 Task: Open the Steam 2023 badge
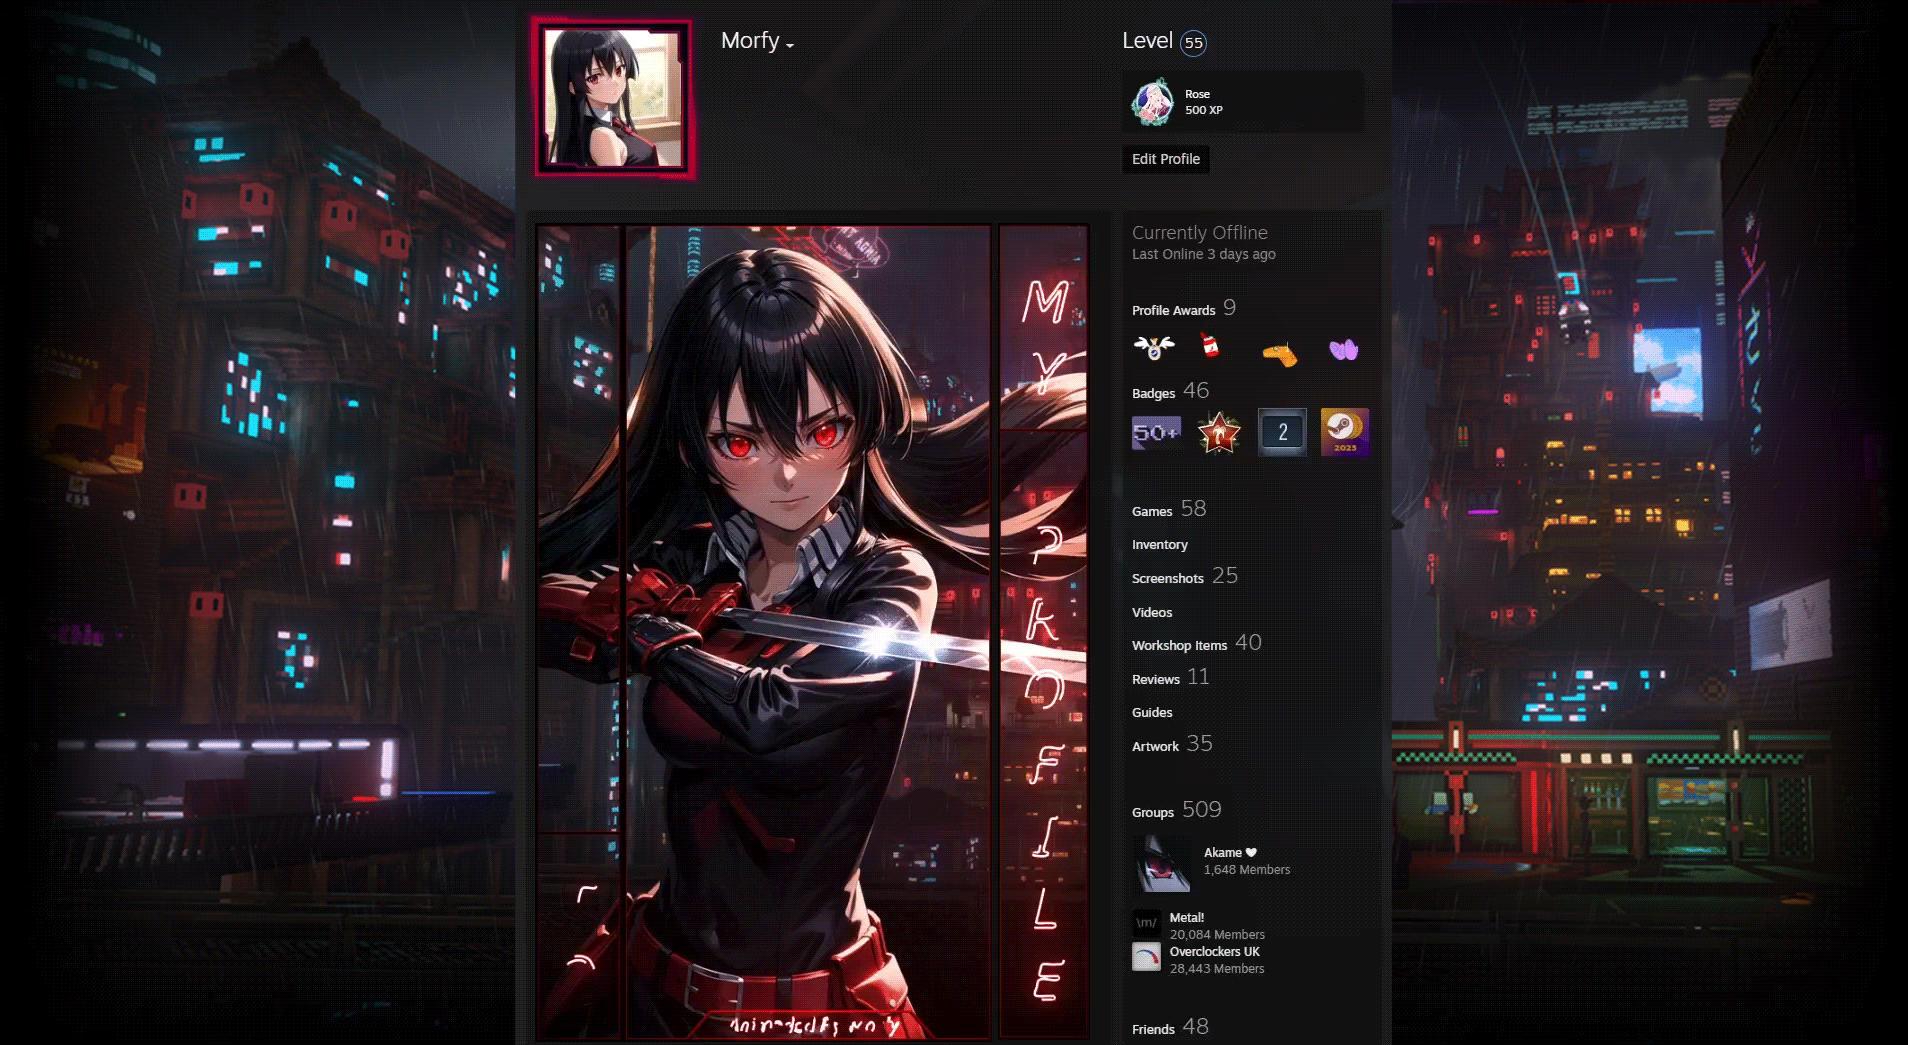[x=1345, y=432]
